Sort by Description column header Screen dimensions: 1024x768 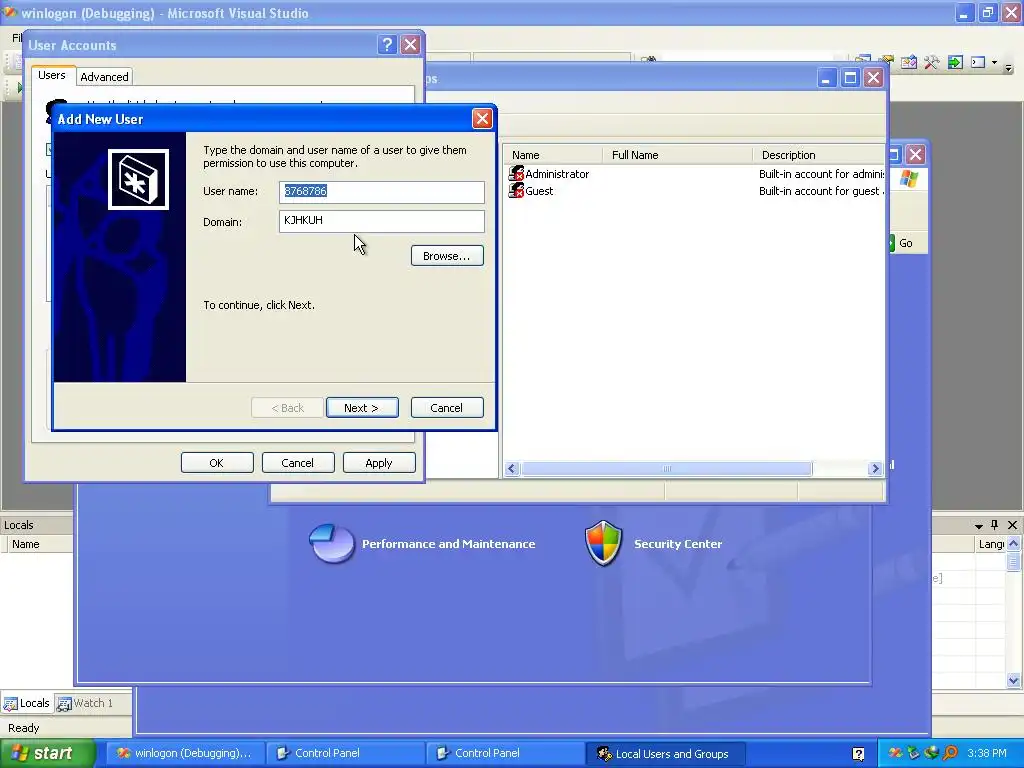point(818,155)
